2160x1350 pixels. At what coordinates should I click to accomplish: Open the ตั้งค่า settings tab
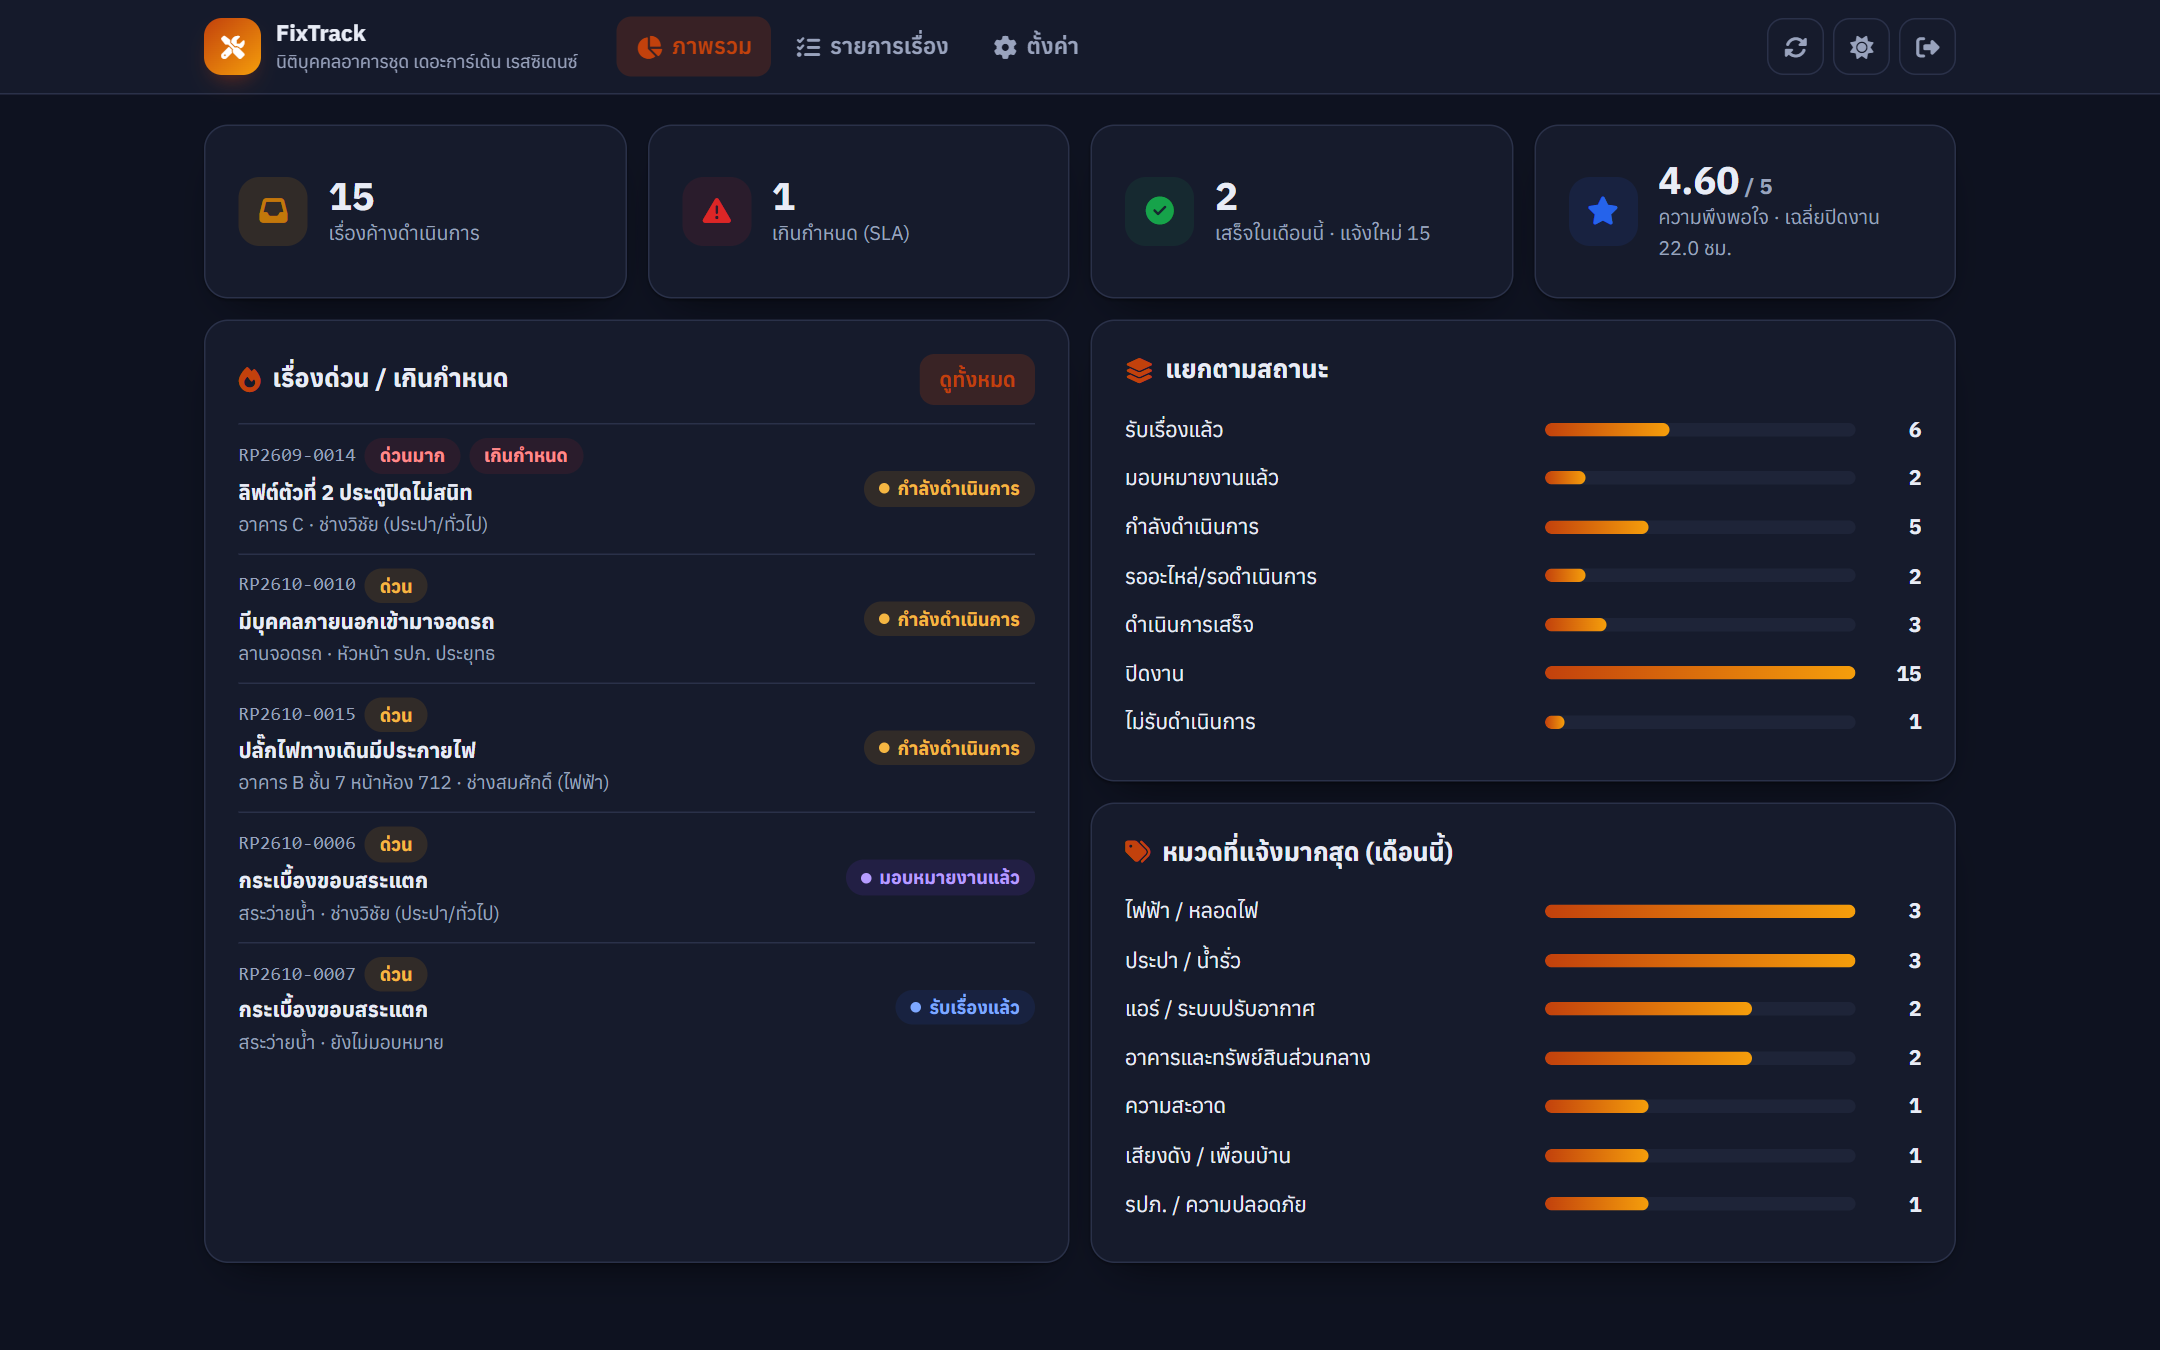pyautogui.click(x=1036, y=46)
